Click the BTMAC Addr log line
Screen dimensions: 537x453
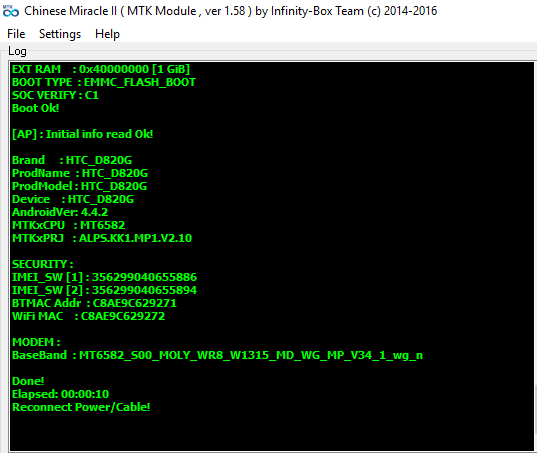click(x=94, y=303)
